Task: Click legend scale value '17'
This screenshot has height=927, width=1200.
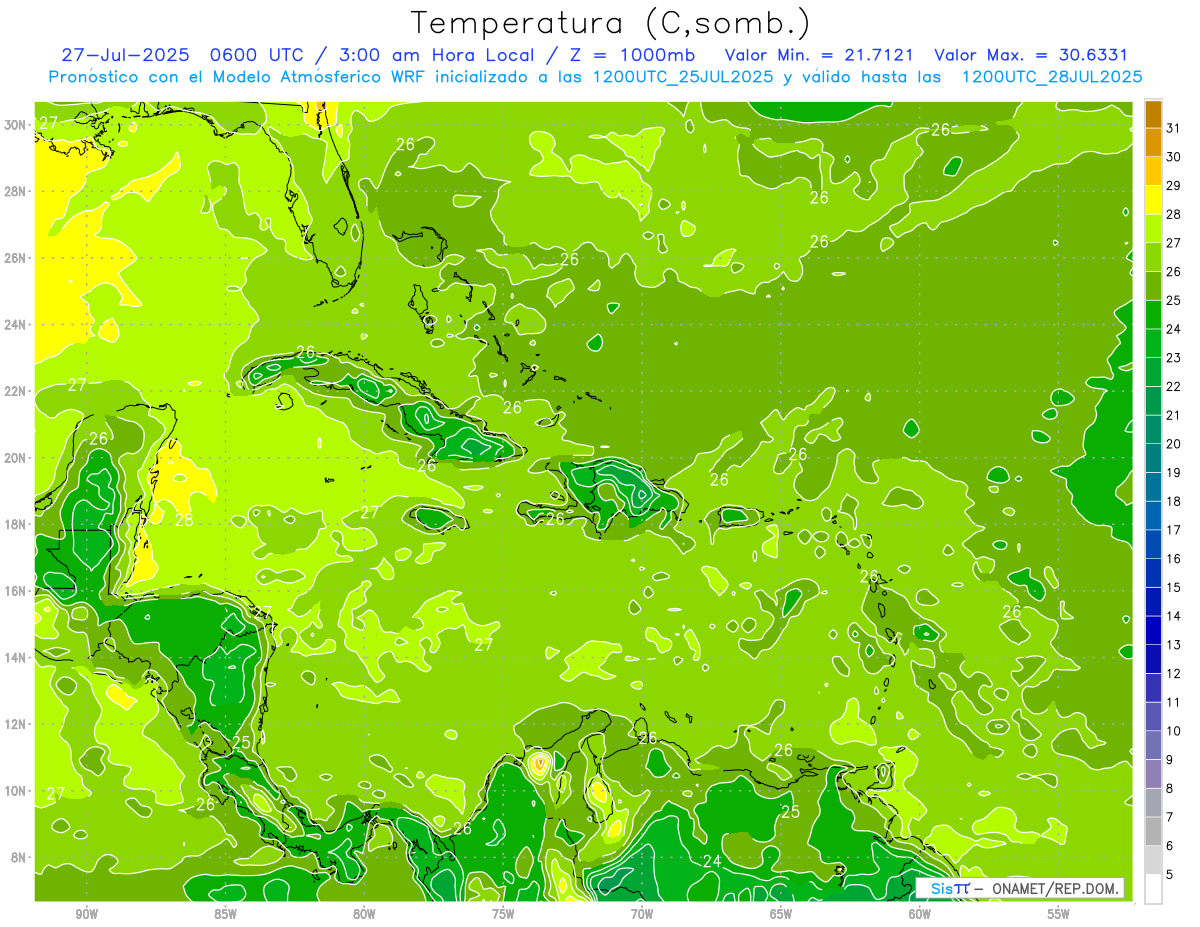Action: click(1175, 530)
